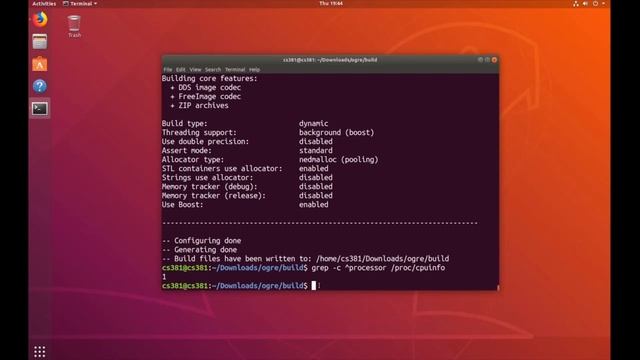Click the 'nedmalloc (pooling)' value
This screenshot has height=360, width=640.
[x=338, y=159]
